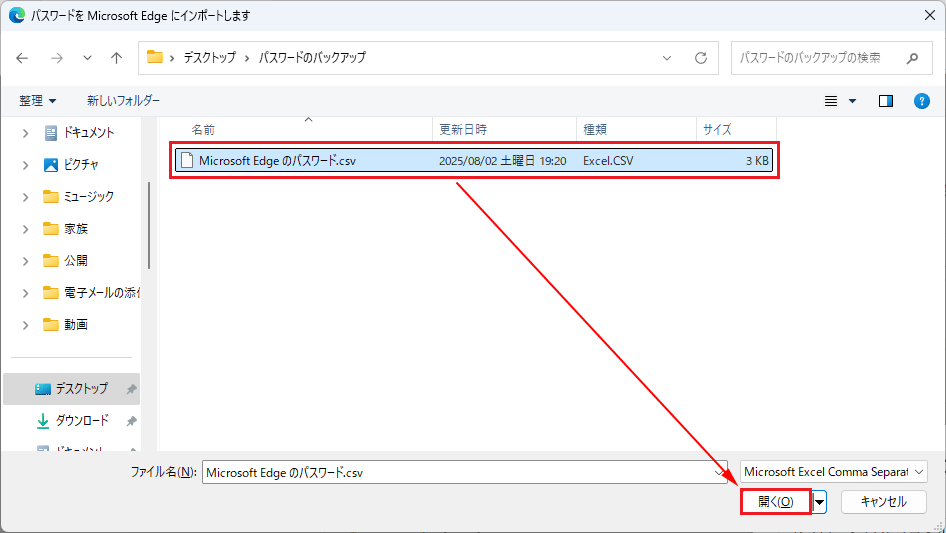Open recent locations chevron
946x533 pixels.
(x=87, y=58)
